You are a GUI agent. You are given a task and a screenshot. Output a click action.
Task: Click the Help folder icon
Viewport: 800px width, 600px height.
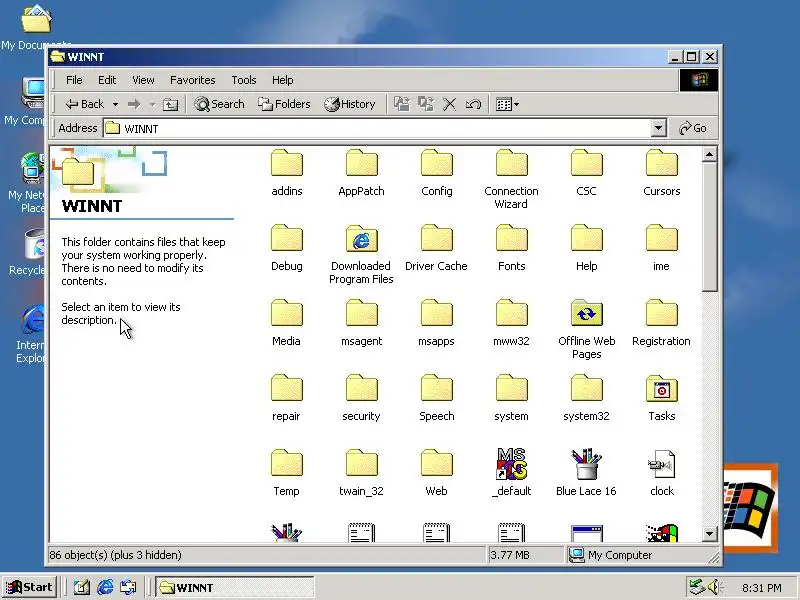click(586, 238)
